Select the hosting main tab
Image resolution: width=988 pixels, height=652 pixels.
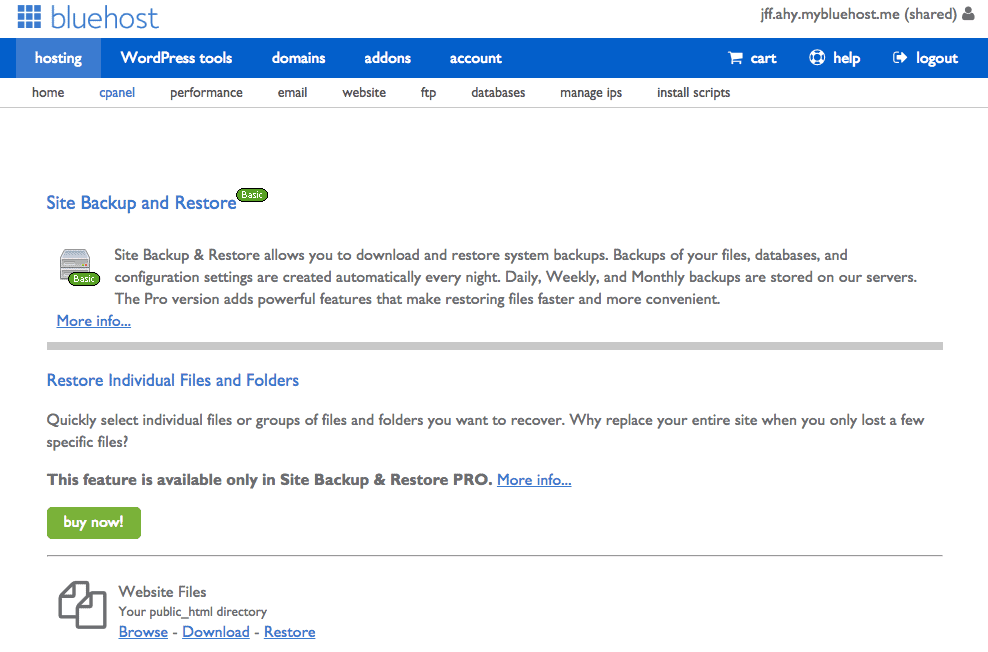click(x=58, y=58)
